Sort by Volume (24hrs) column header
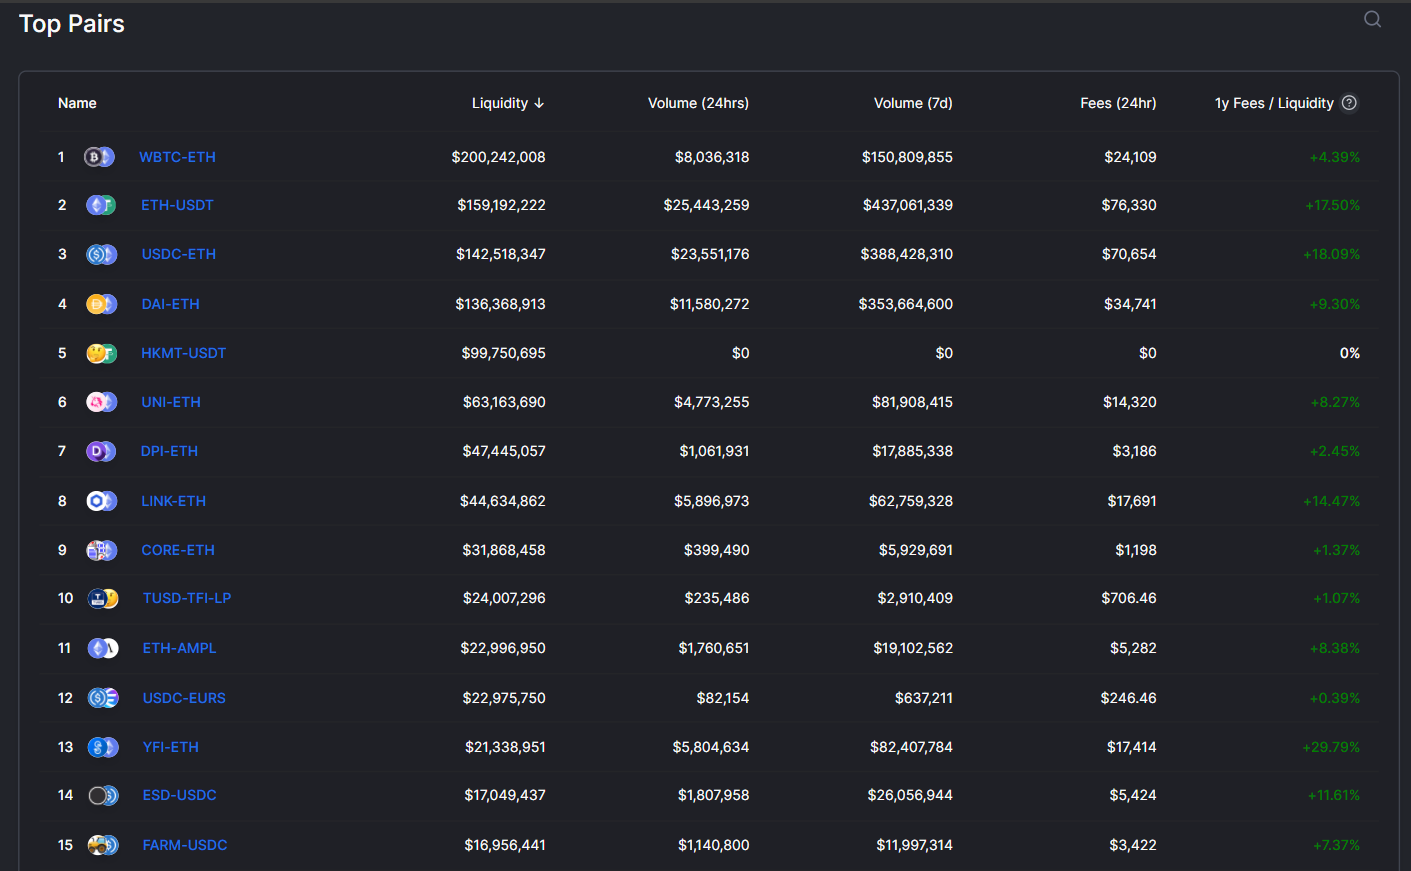The image size is (1411, 871). pos(698,103)
